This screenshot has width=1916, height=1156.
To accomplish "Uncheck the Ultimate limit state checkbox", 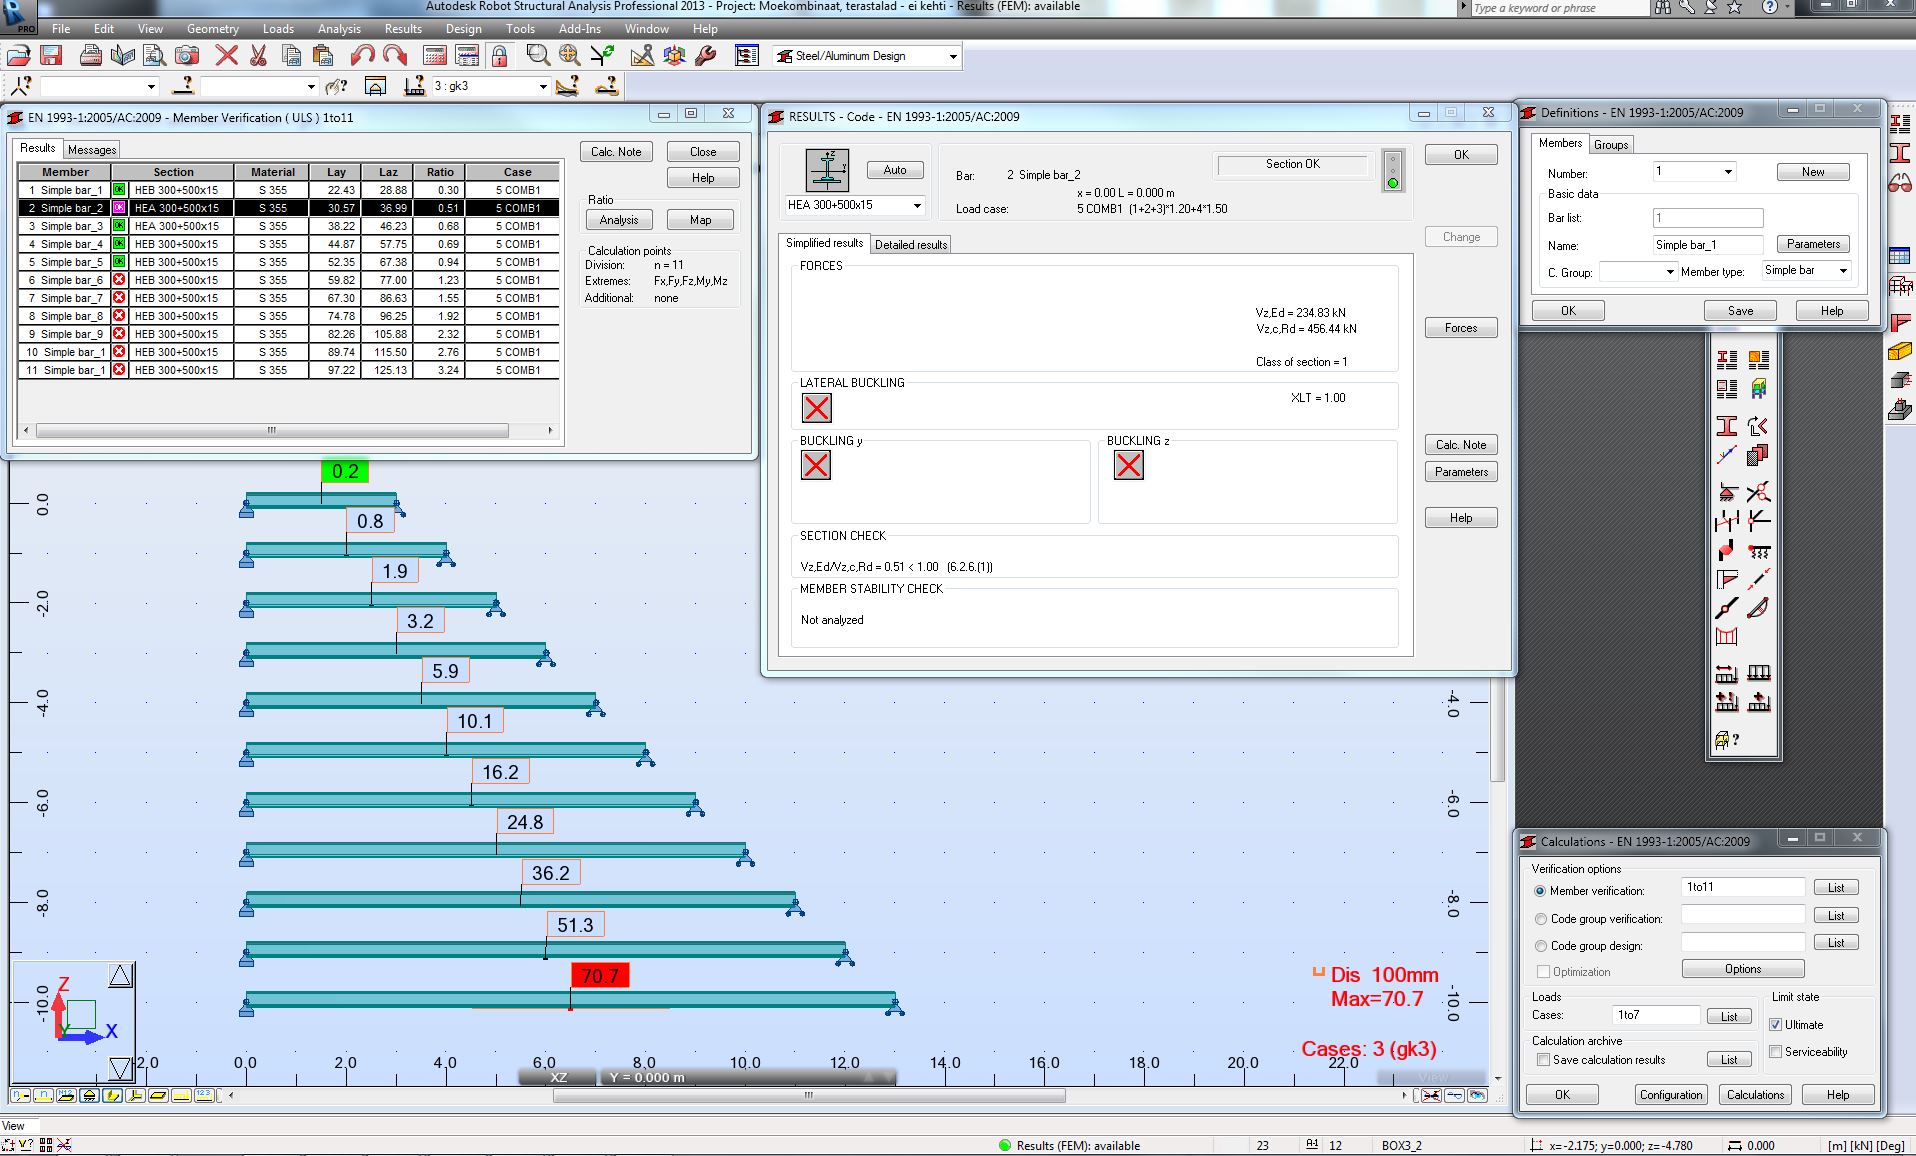I will point(1776,1024).
